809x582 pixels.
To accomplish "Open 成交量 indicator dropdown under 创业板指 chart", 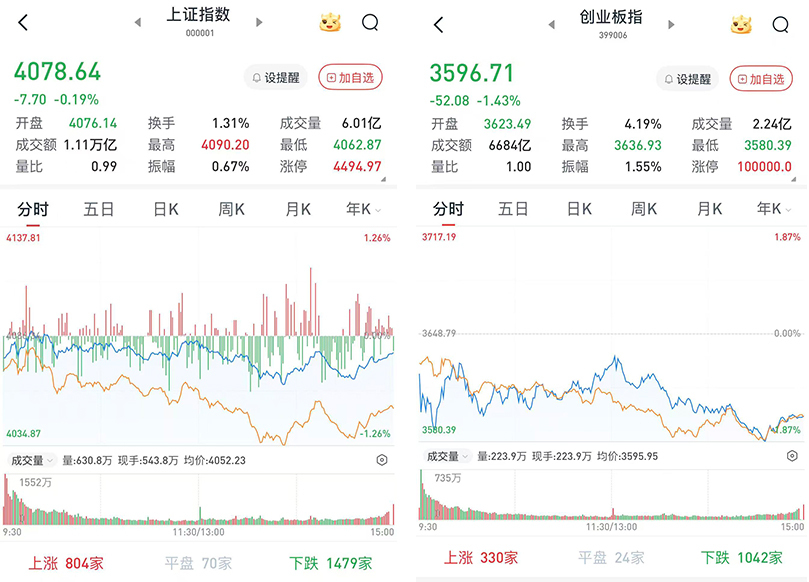I will (447, 456).
